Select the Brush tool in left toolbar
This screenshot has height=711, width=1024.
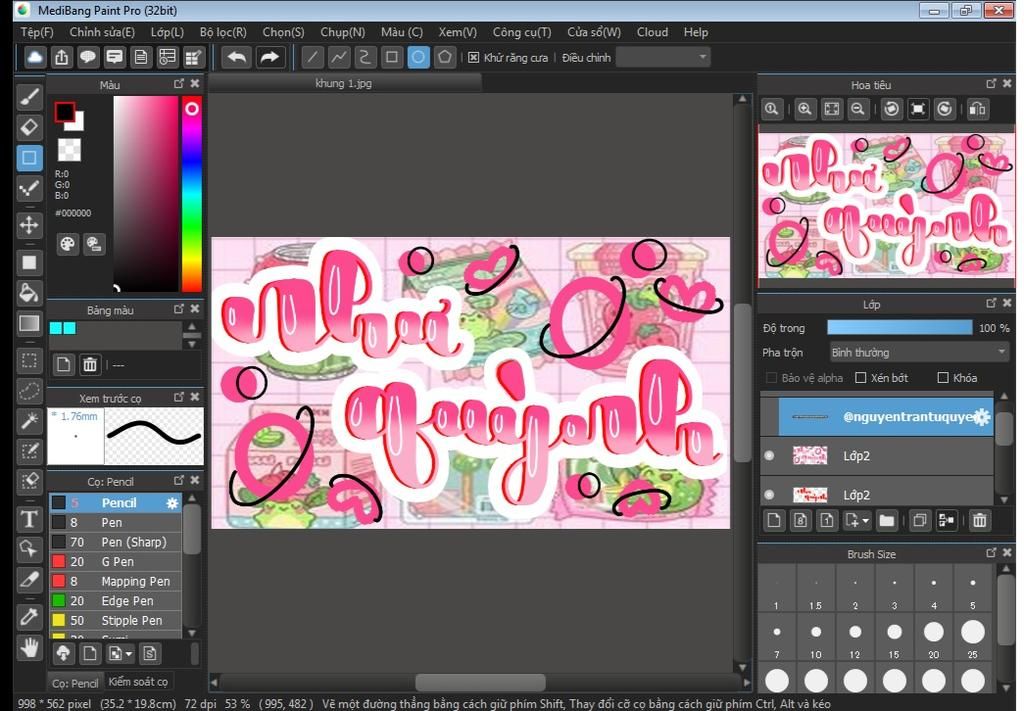[x=29, y=97]
